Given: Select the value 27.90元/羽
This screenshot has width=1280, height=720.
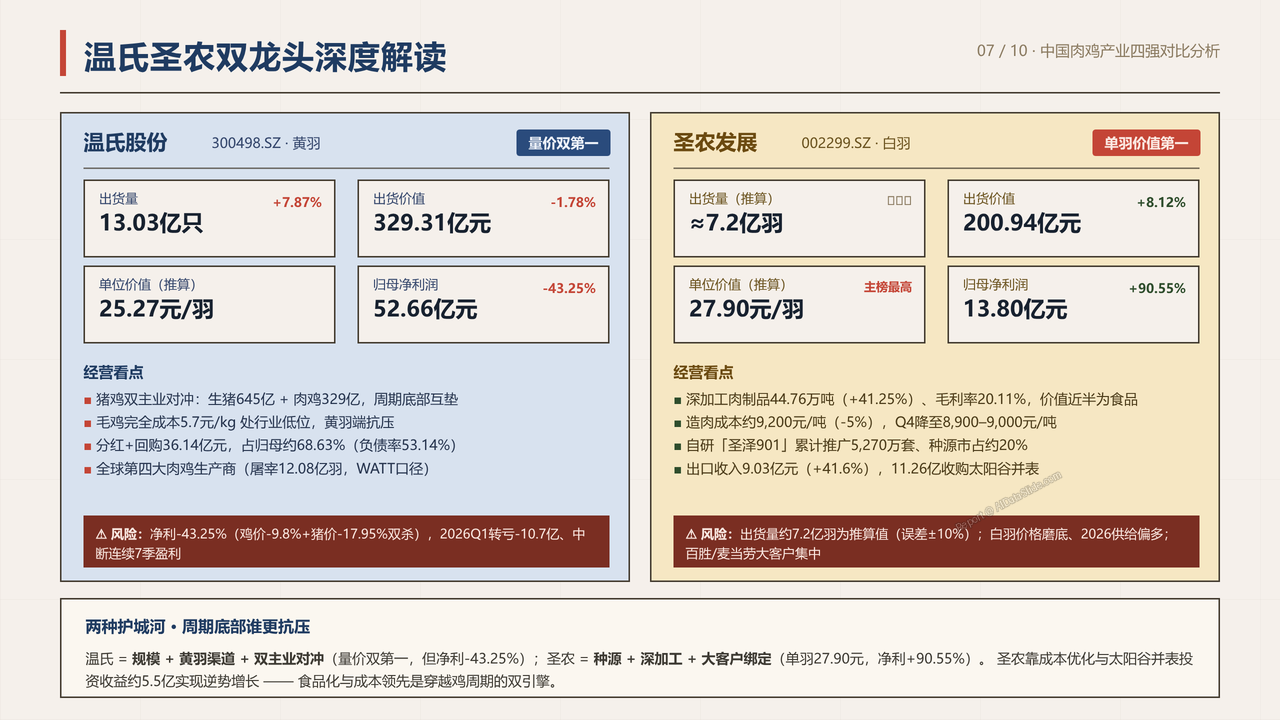Looking at the screenshot, I should point(746,309).
